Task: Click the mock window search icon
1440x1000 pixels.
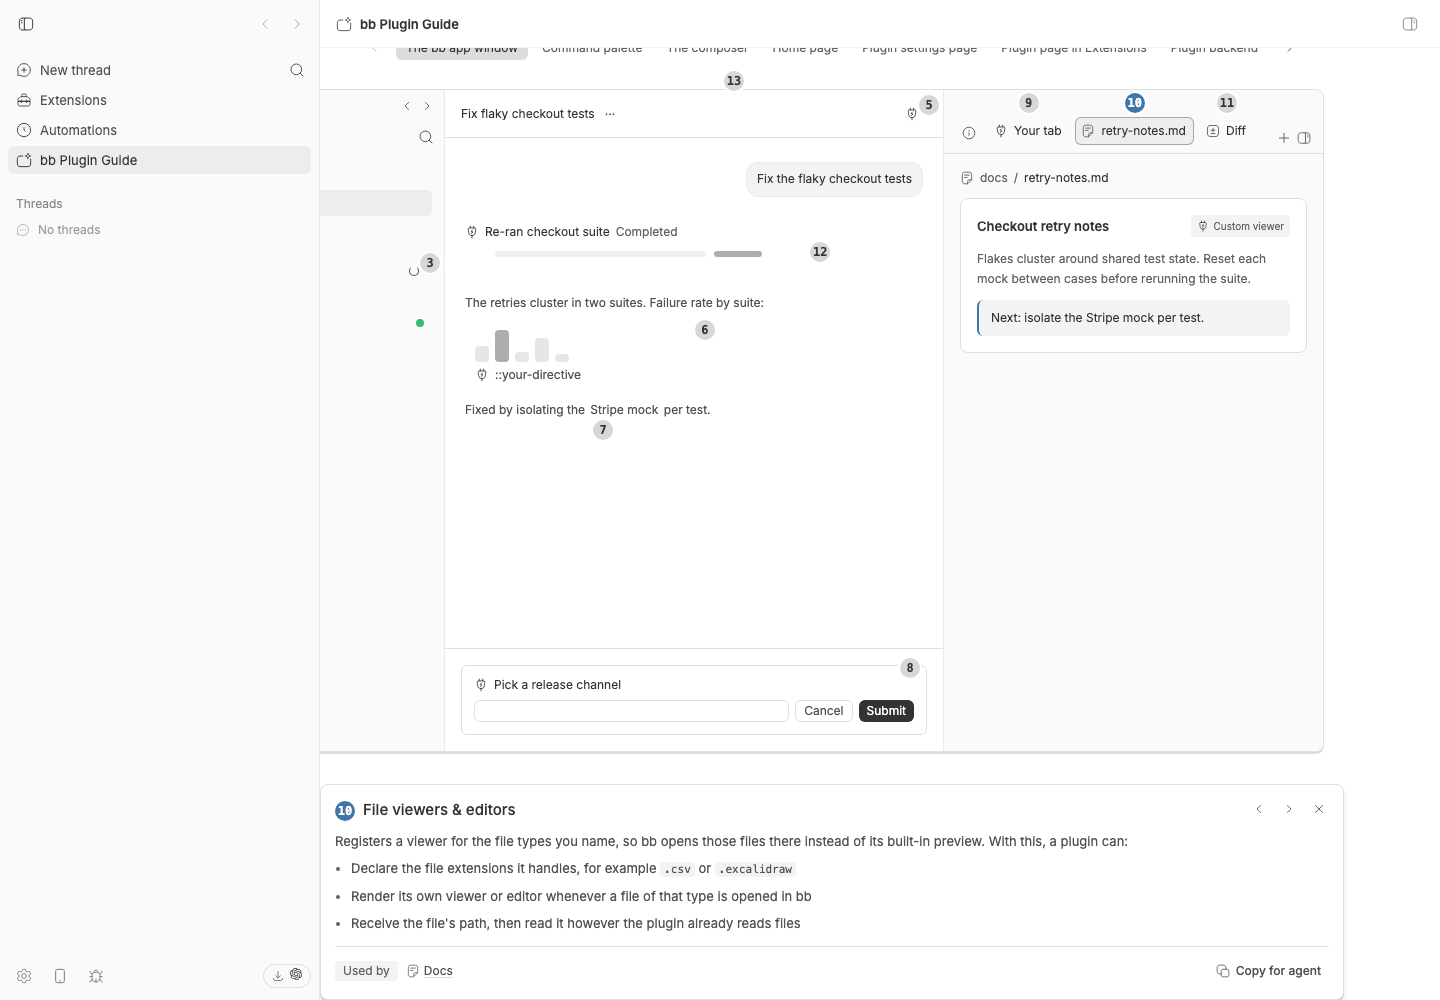Action: click(426, 137)
